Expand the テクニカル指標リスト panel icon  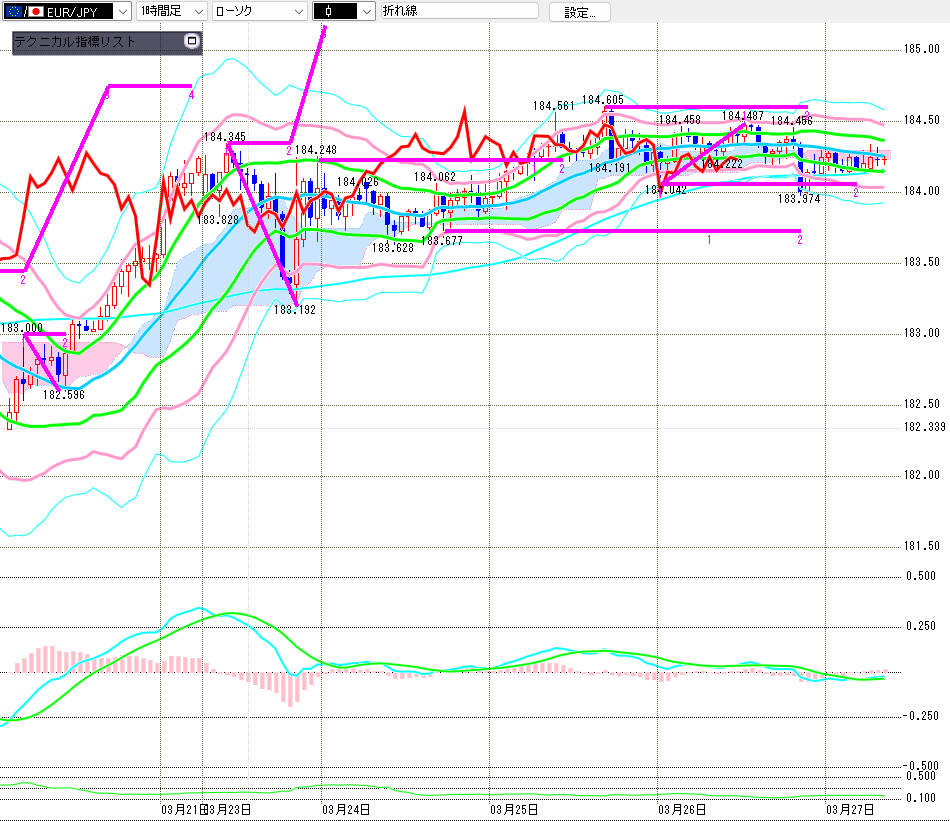(192, 42)
